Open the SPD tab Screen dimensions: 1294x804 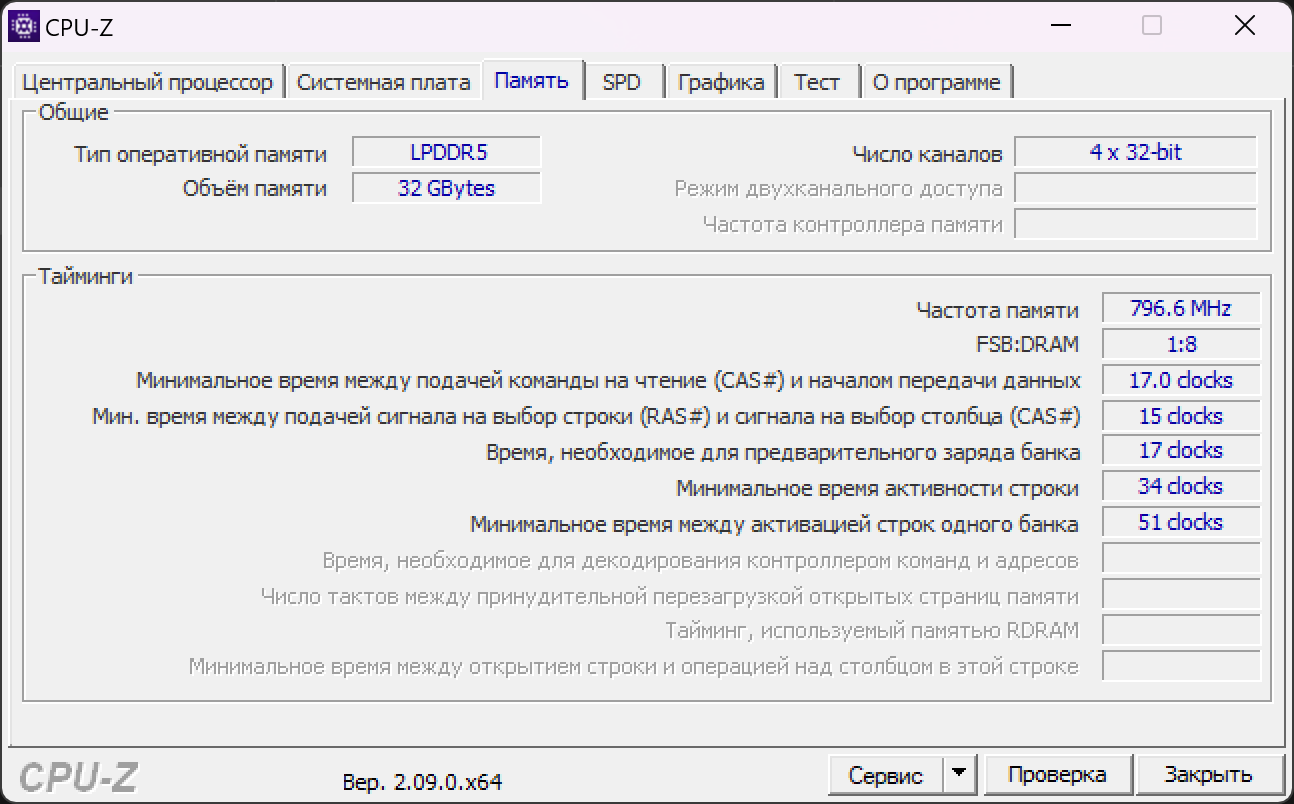[x=622, y=82]
